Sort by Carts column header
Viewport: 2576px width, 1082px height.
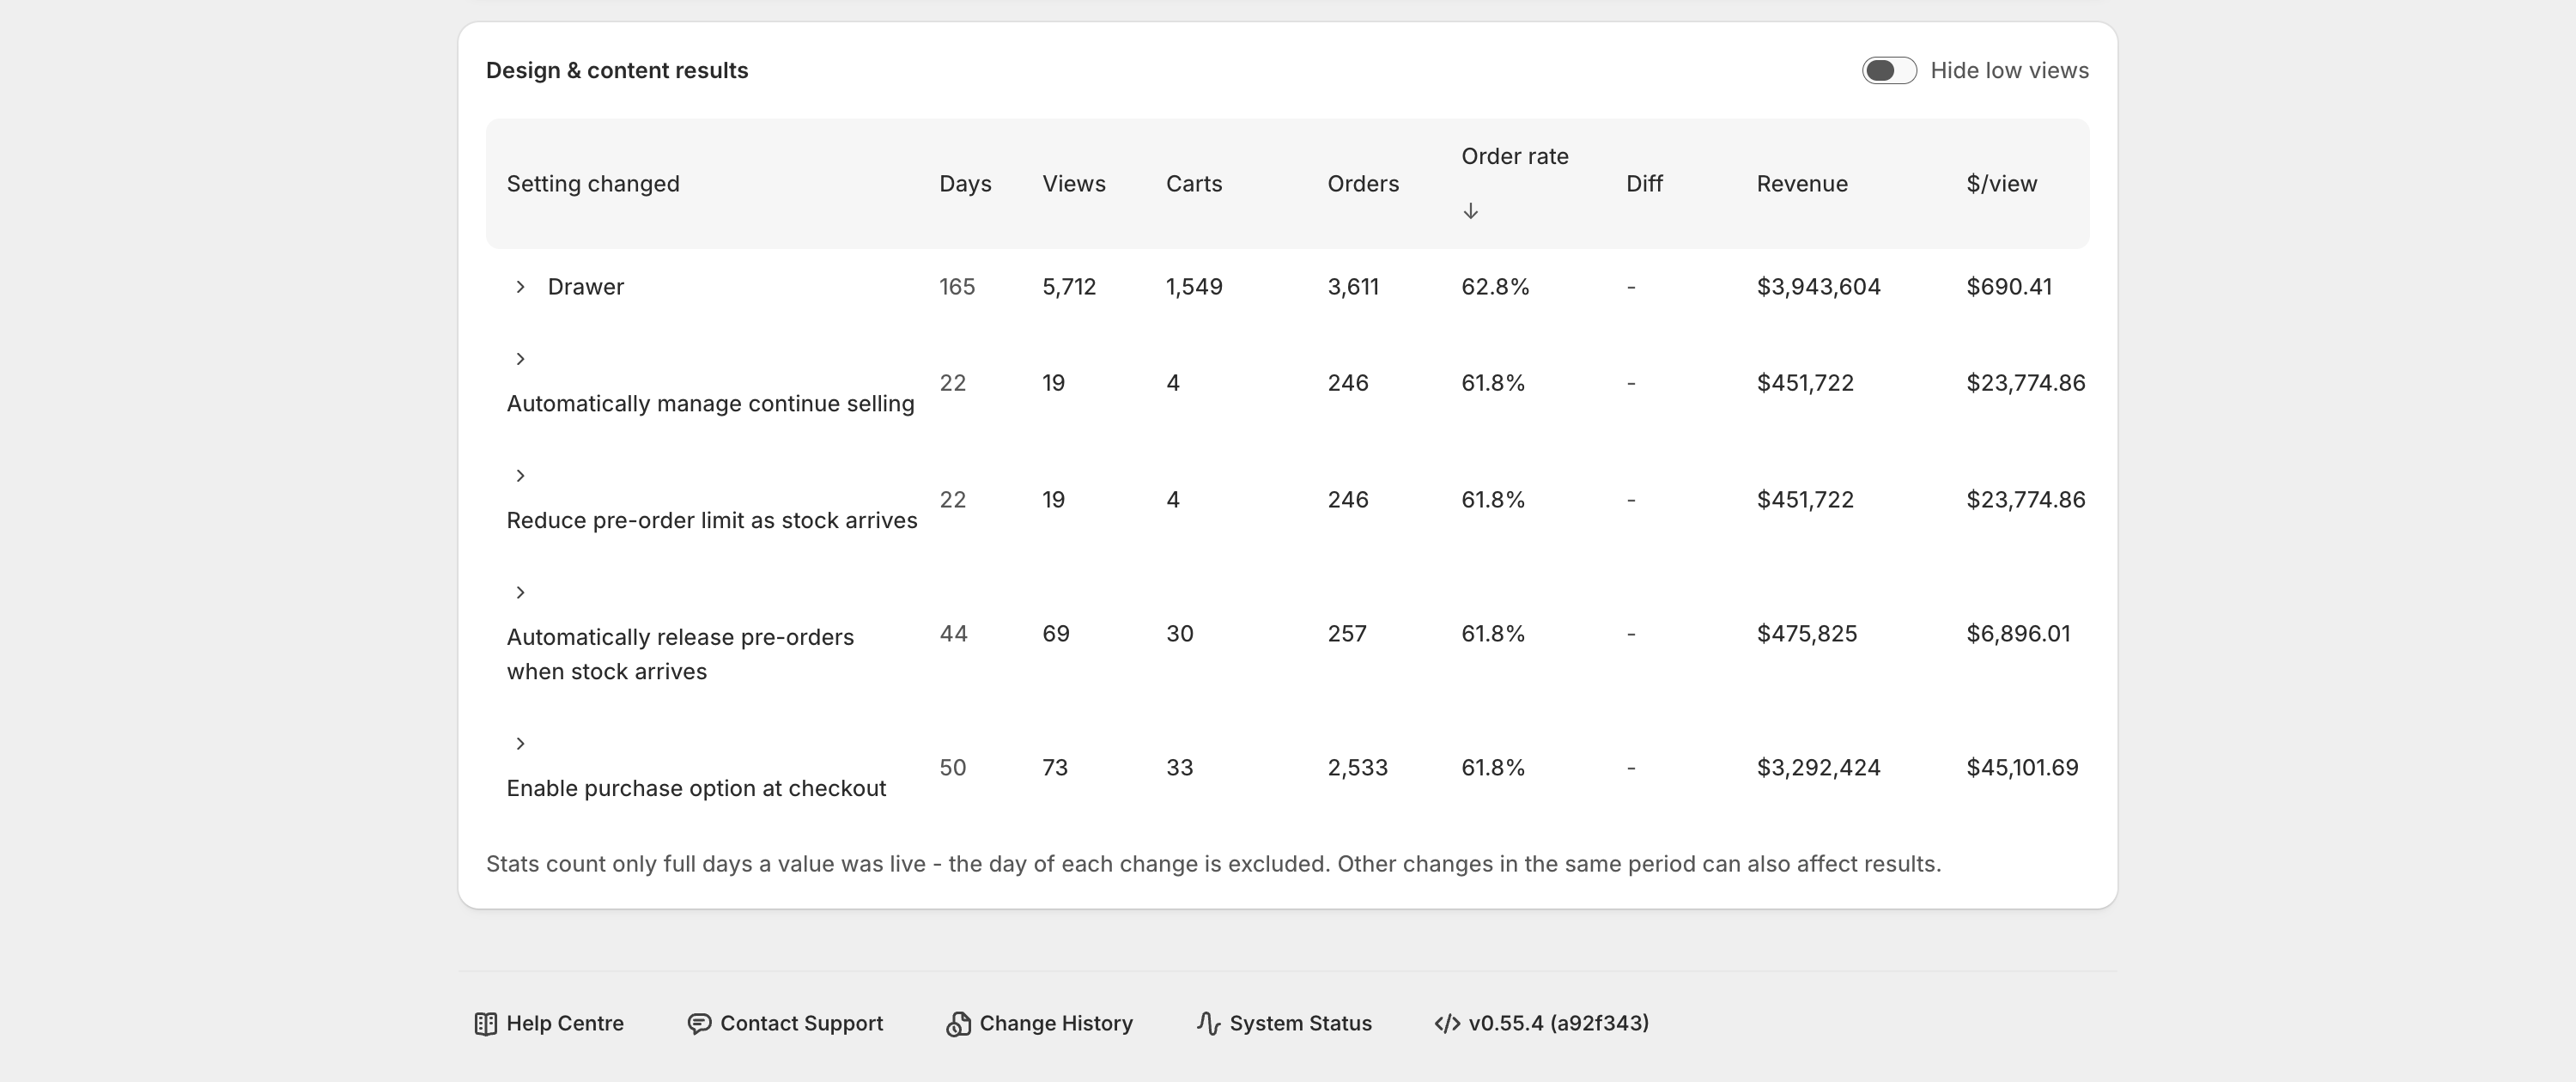coord(1194,184)
